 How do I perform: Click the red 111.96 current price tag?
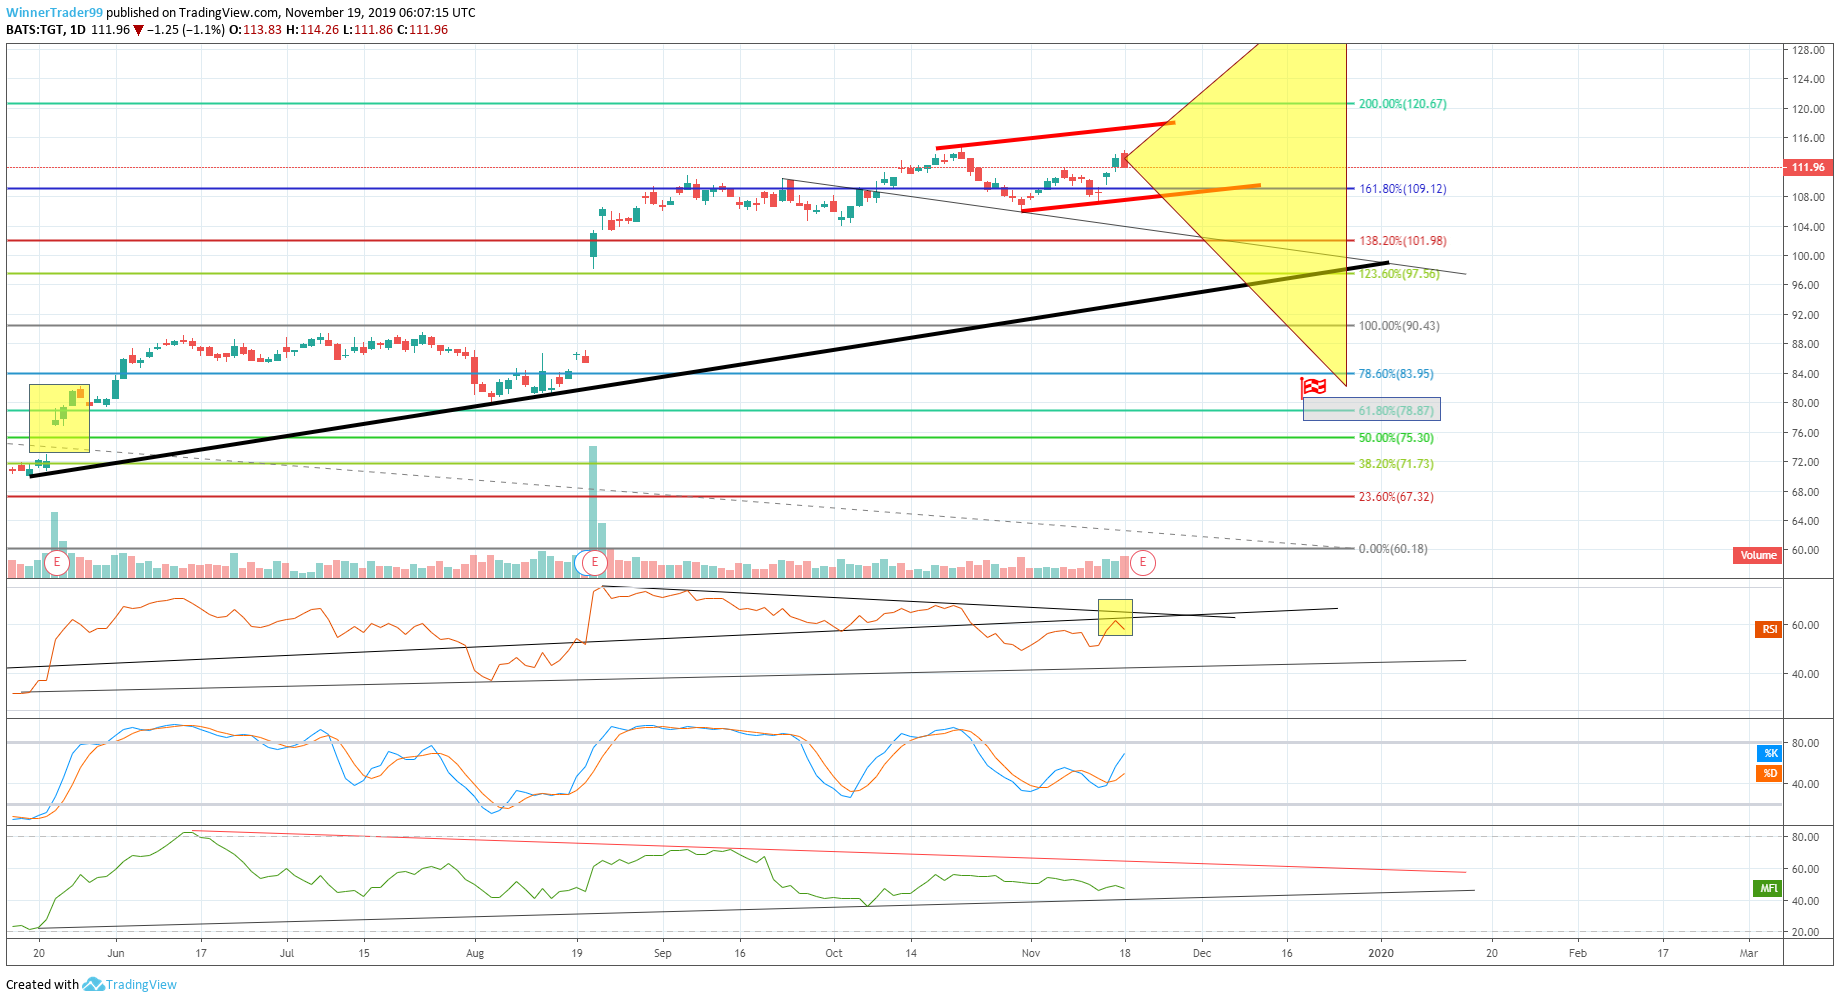click(x=1808, y=168)
